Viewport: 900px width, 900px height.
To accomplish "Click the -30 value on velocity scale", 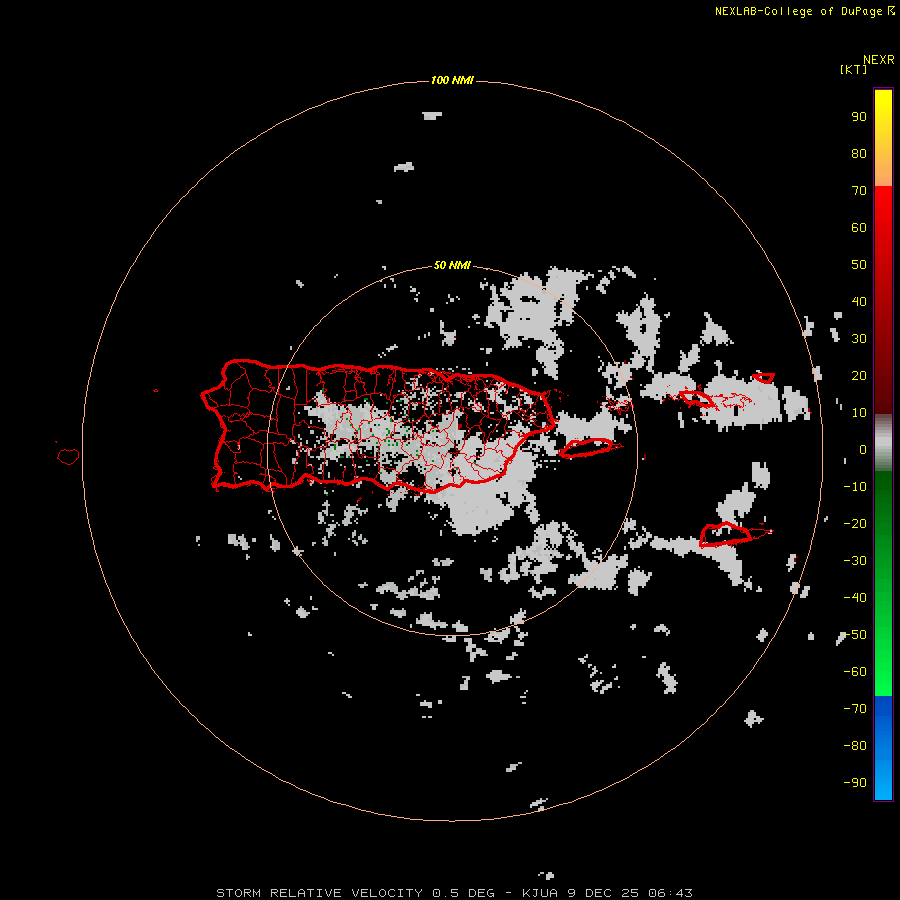I will click(855, 561).
